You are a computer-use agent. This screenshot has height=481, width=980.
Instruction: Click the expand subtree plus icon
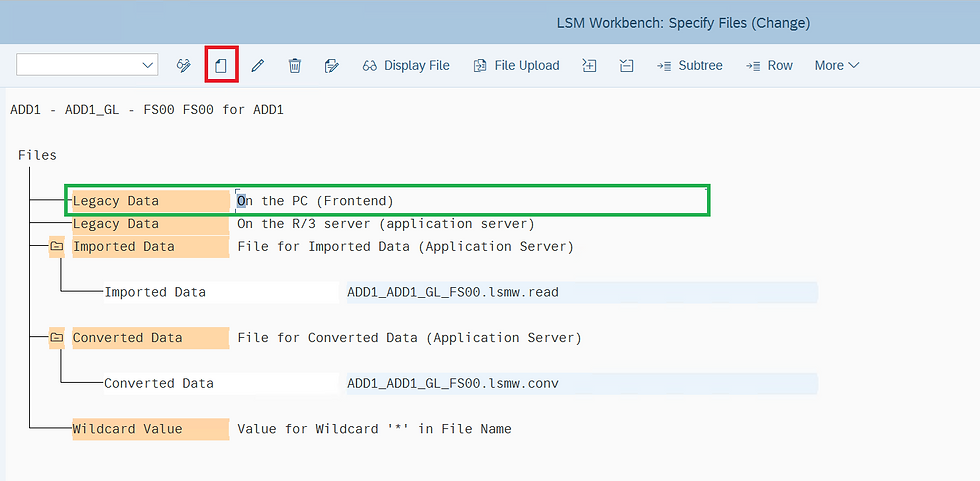coord(589,65)
